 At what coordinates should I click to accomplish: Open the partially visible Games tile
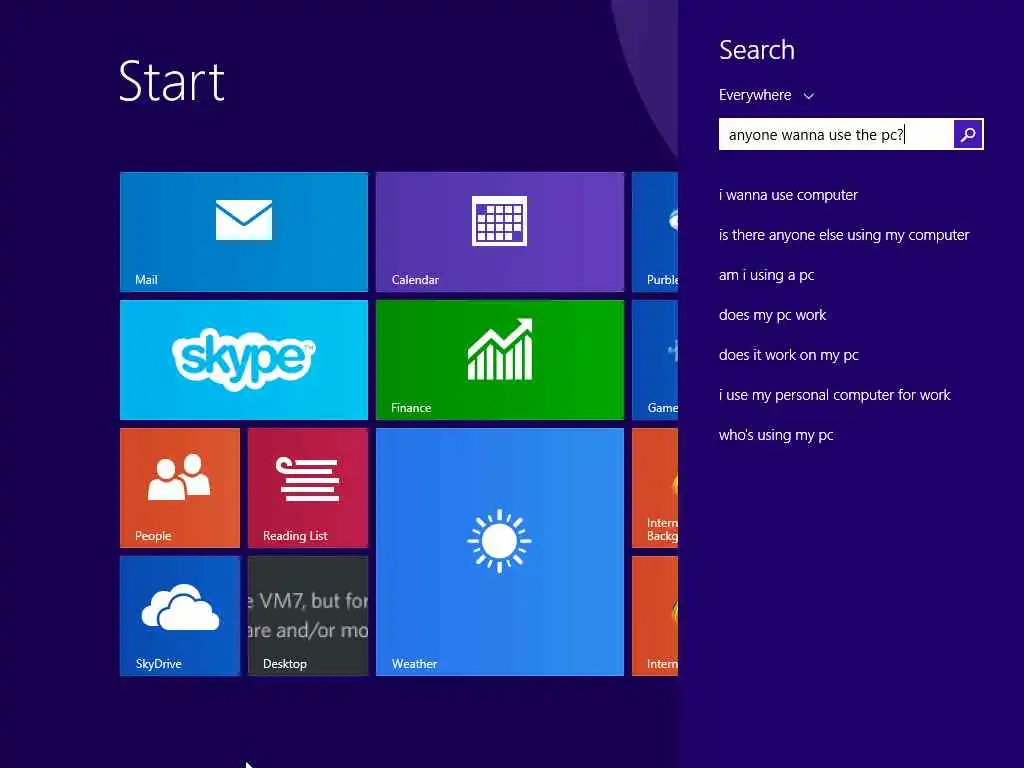pos(655,360)
